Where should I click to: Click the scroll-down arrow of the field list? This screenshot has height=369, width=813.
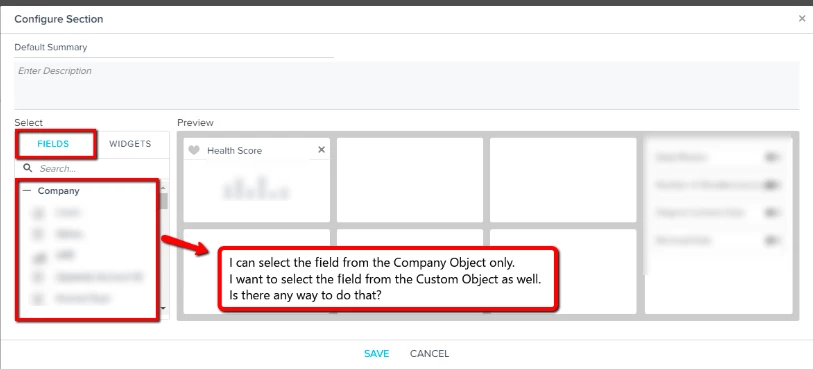point(164,308)
